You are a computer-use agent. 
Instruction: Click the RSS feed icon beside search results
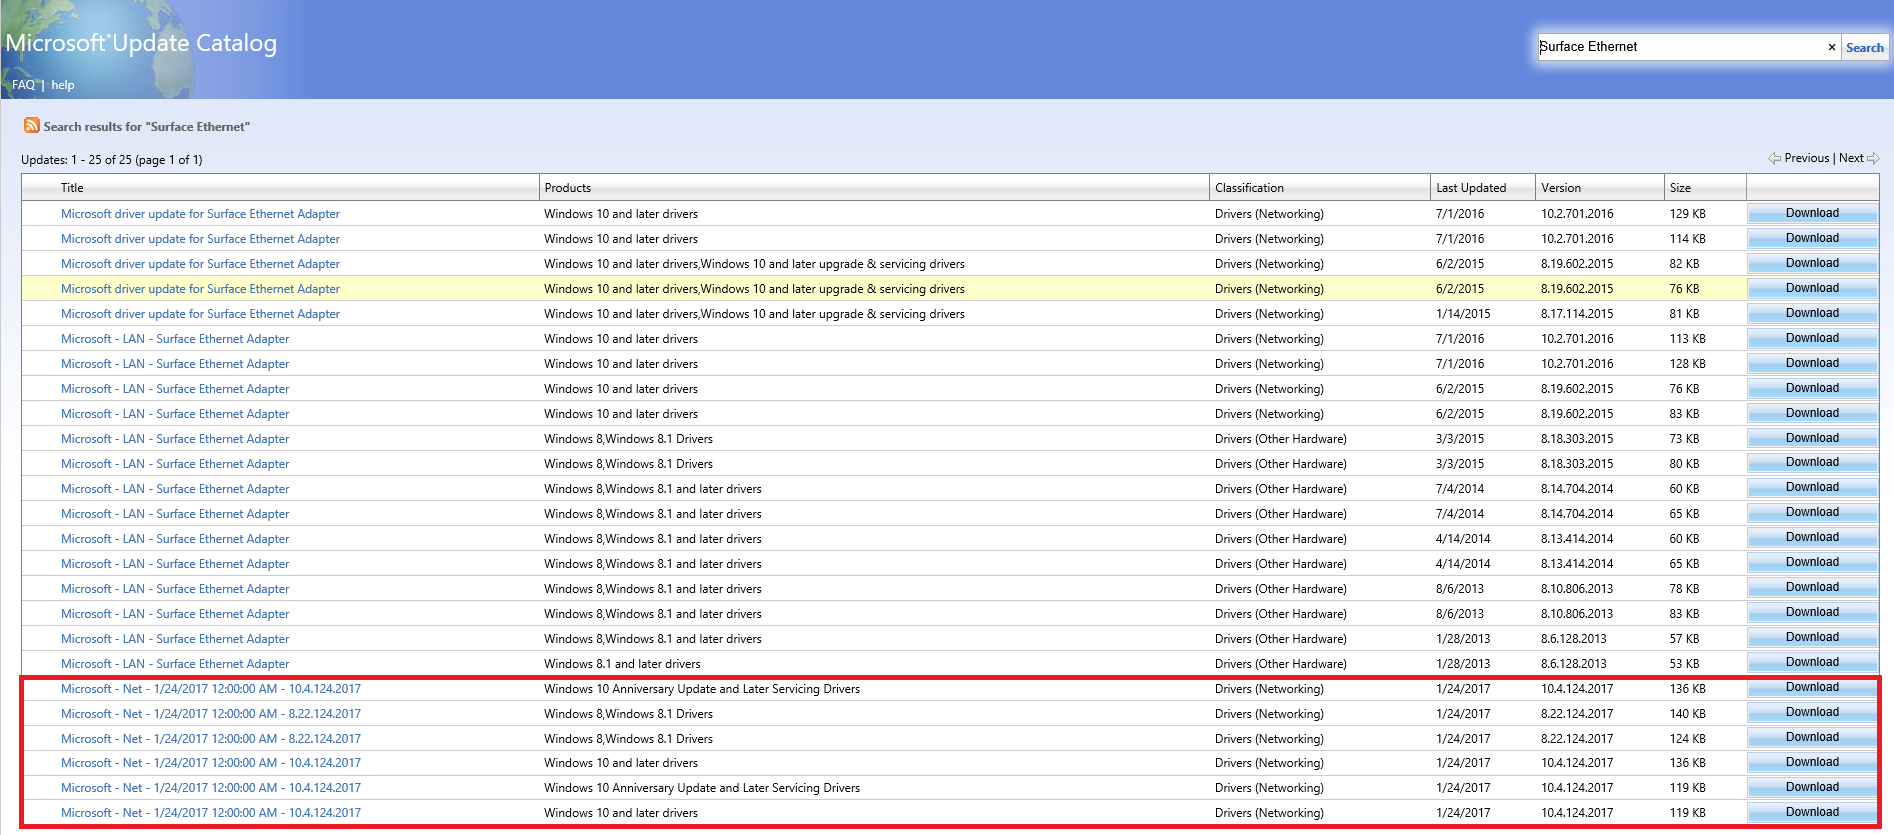[x=31, y=125]
